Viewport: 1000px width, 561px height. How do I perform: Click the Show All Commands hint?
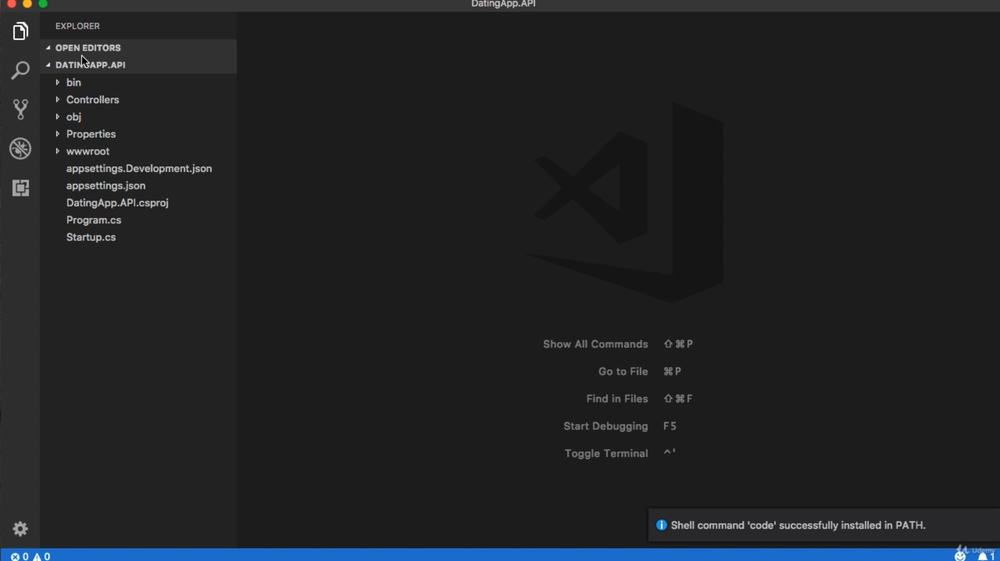[595, 344]
